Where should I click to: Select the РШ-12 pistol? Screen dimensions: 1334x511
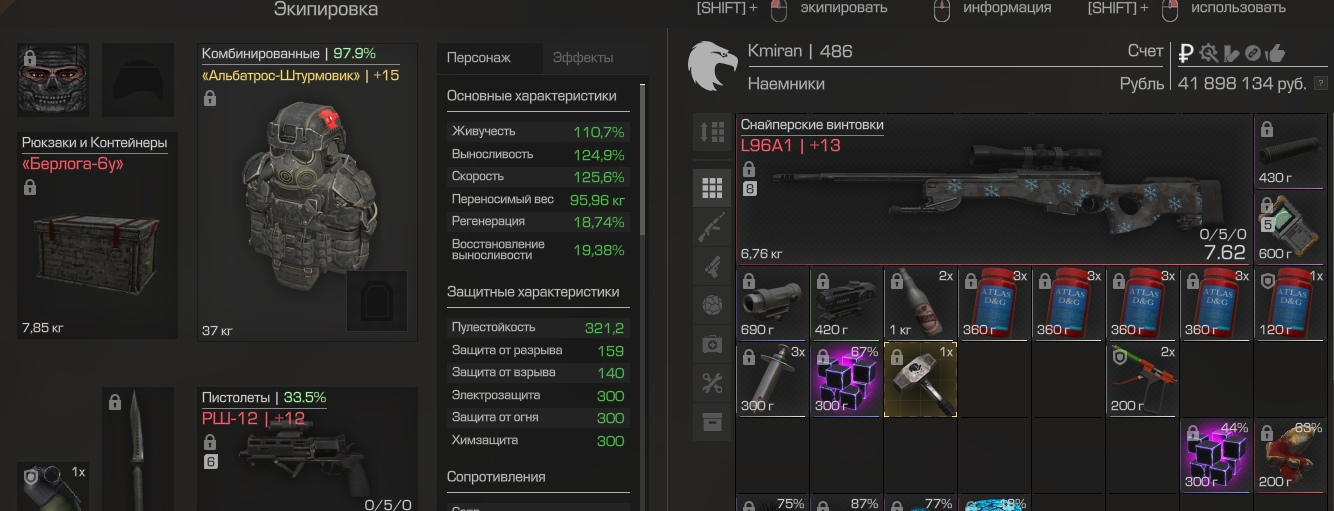coord(307,450)
